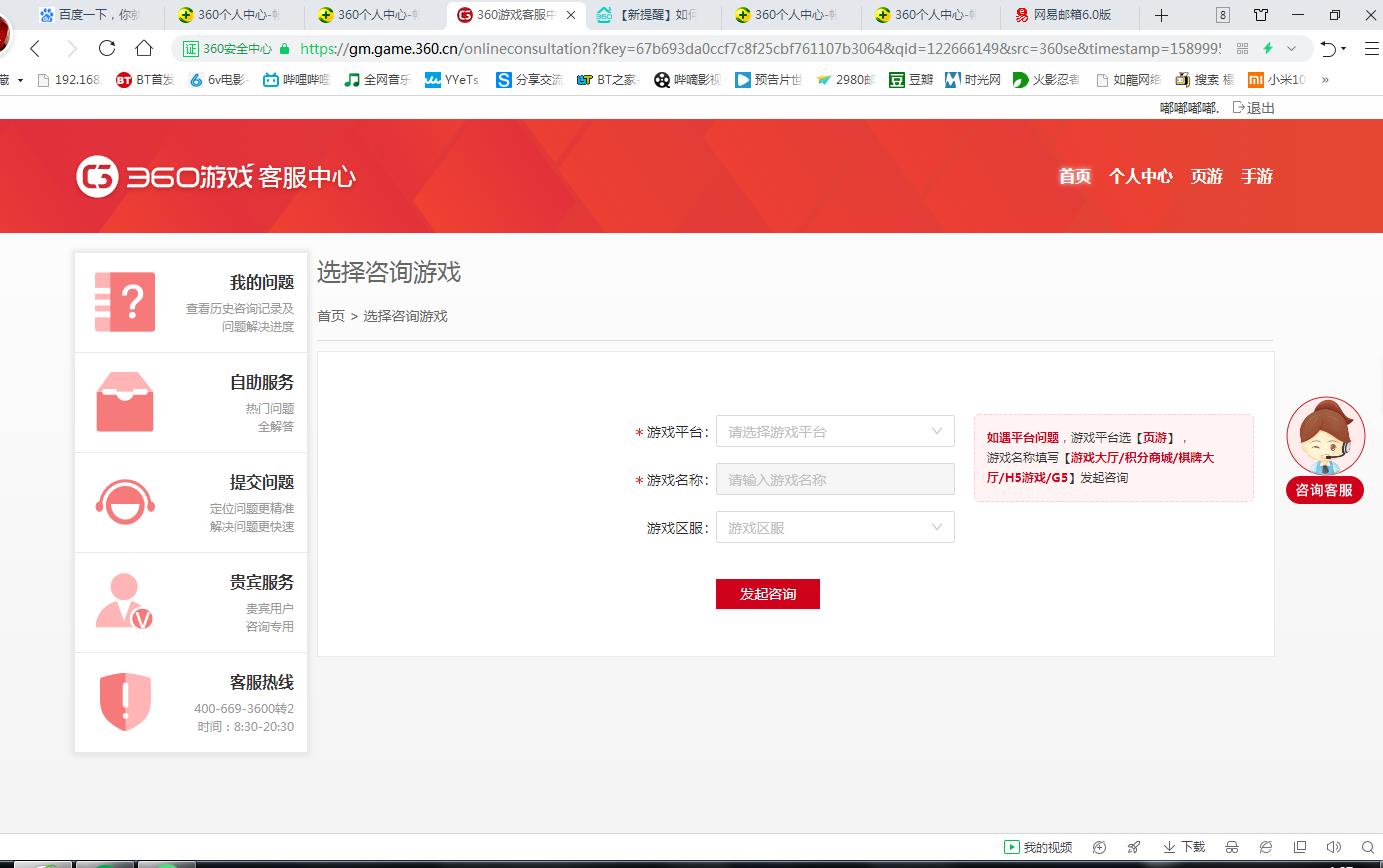This screenshot has width=1383, height=868.
Task: Click the 发起咨询 button
Action: (x=767, y=593)
